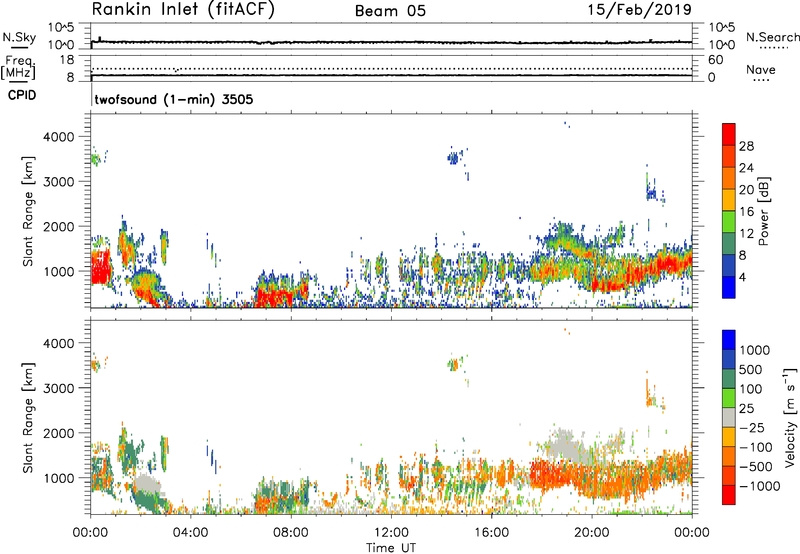The width and height of the screenshot is (800, 554).
Task: Click the red segment of the Power colorbar
Action: [x=729, y=134]
